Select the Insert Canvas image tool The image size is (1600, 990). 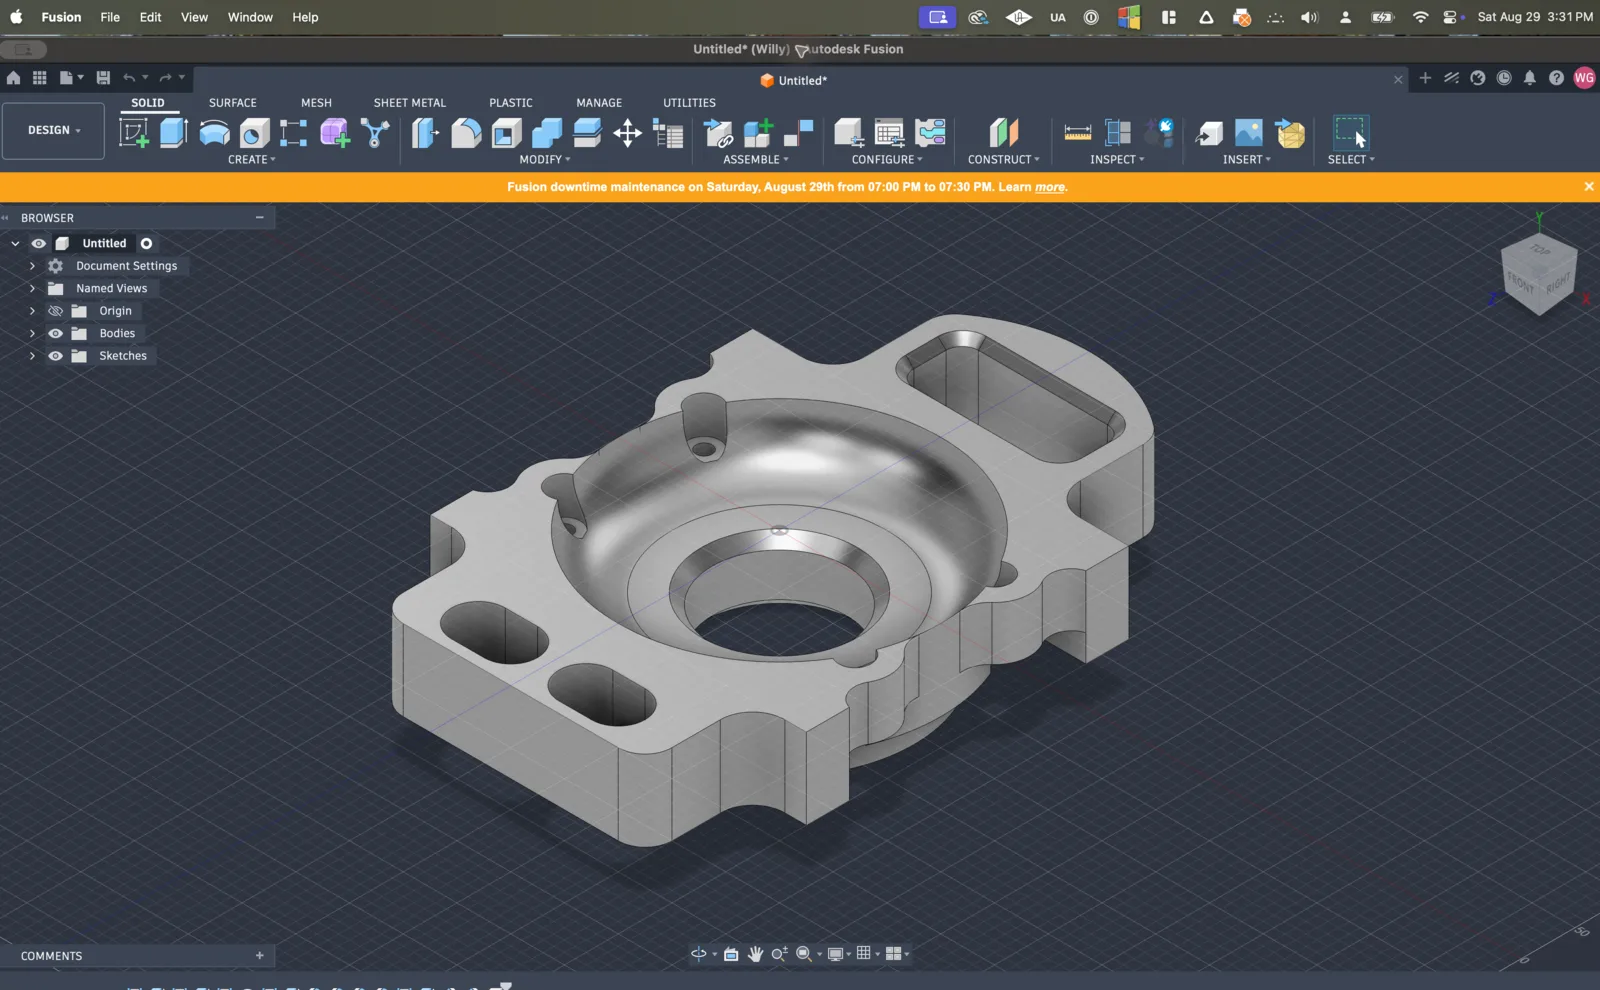(x=1249, y=132)
